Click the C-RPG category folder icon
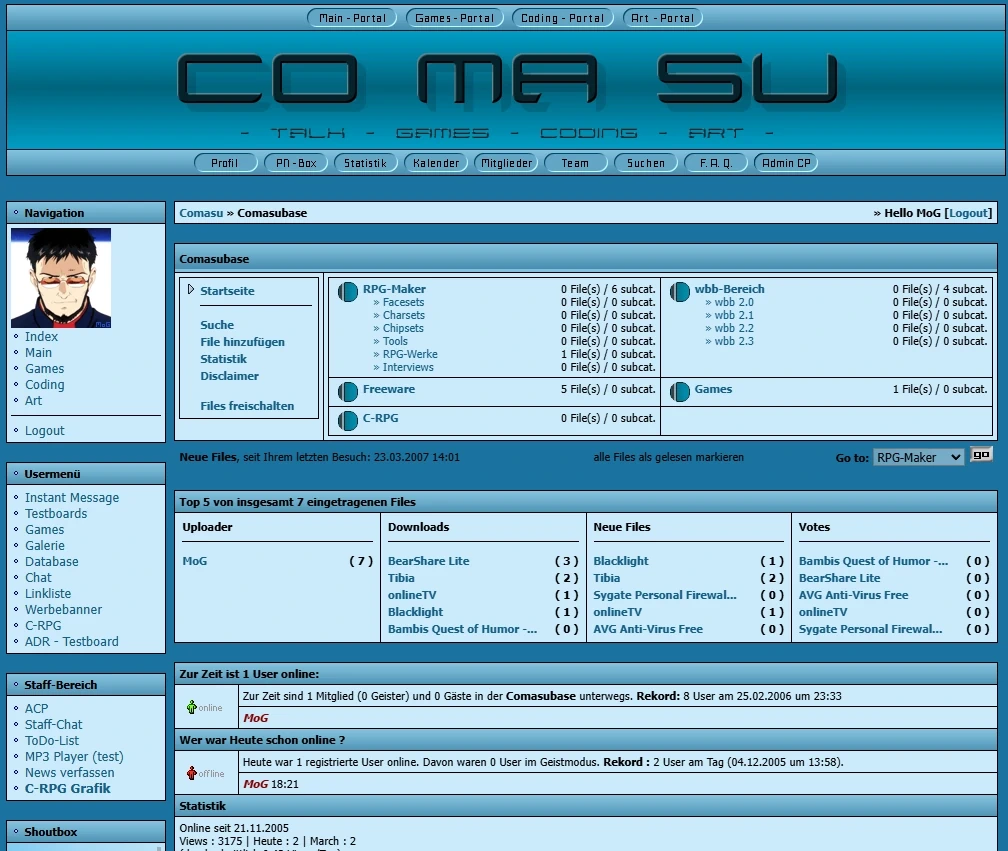This screenshot has width=1008, height=851. [x=348, y=420]
